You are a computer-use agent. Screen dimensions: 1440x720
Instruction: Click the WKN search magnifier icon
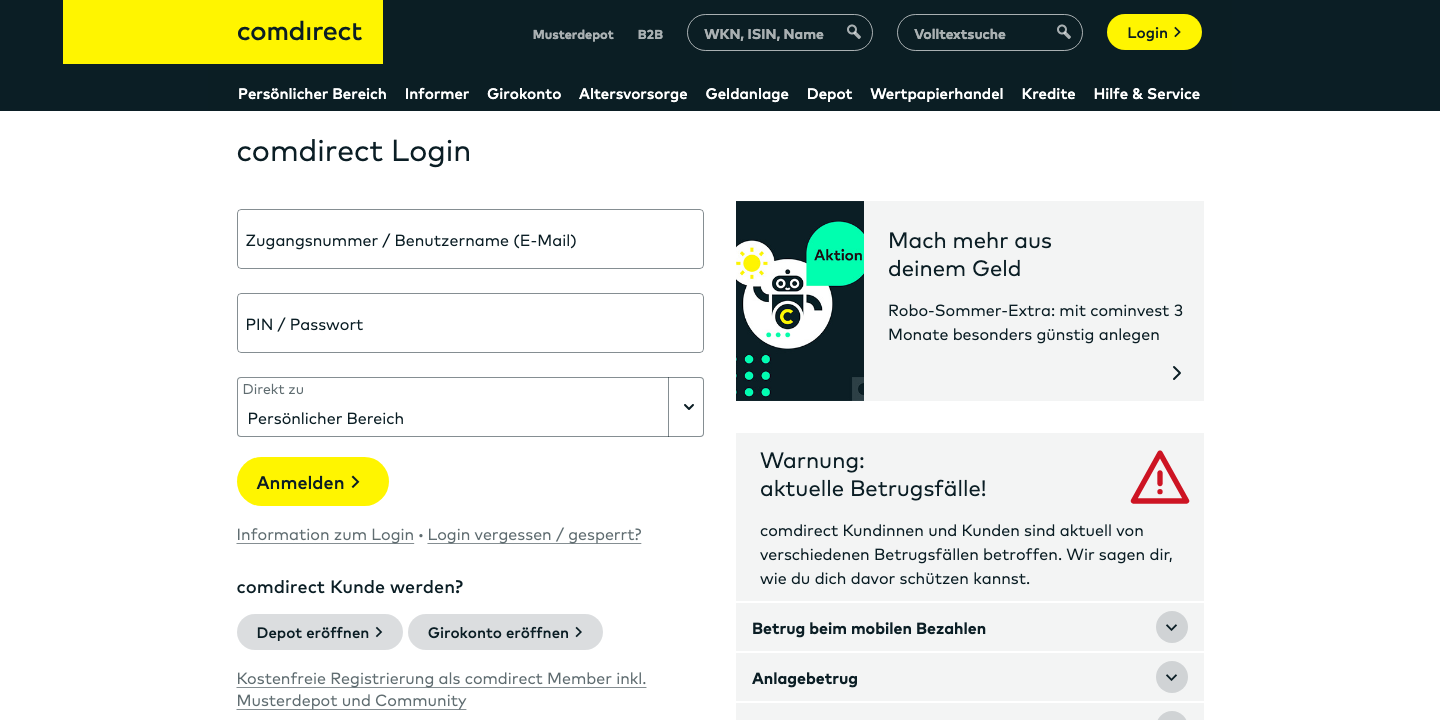click(854, 32)
